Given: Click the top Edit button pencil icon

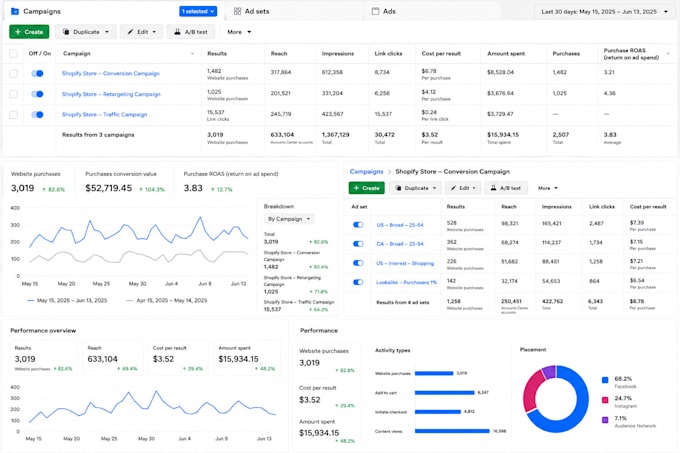Looking at the screenshot, I should point(130,32).
